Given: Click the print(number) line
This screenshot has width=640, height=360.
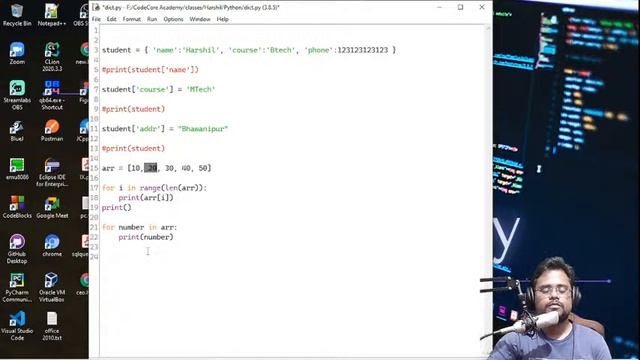Looking at the screenshot, I should point(146,237).
